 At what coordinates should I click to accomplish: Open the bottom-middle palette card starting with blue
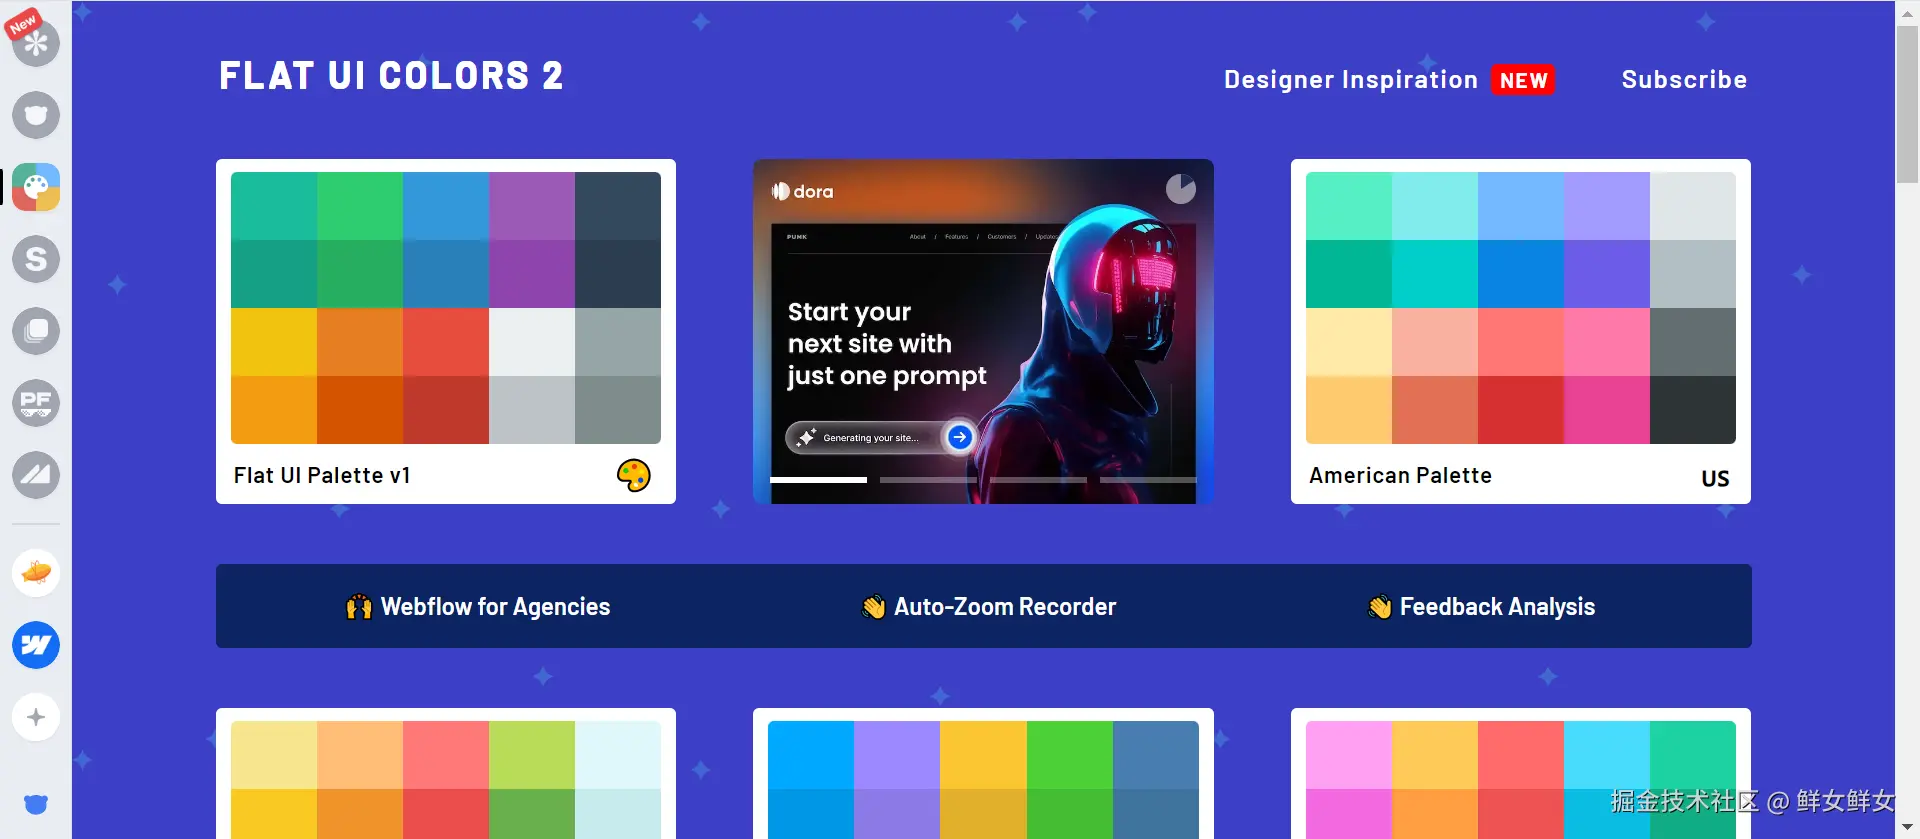[x=983, y=774]
